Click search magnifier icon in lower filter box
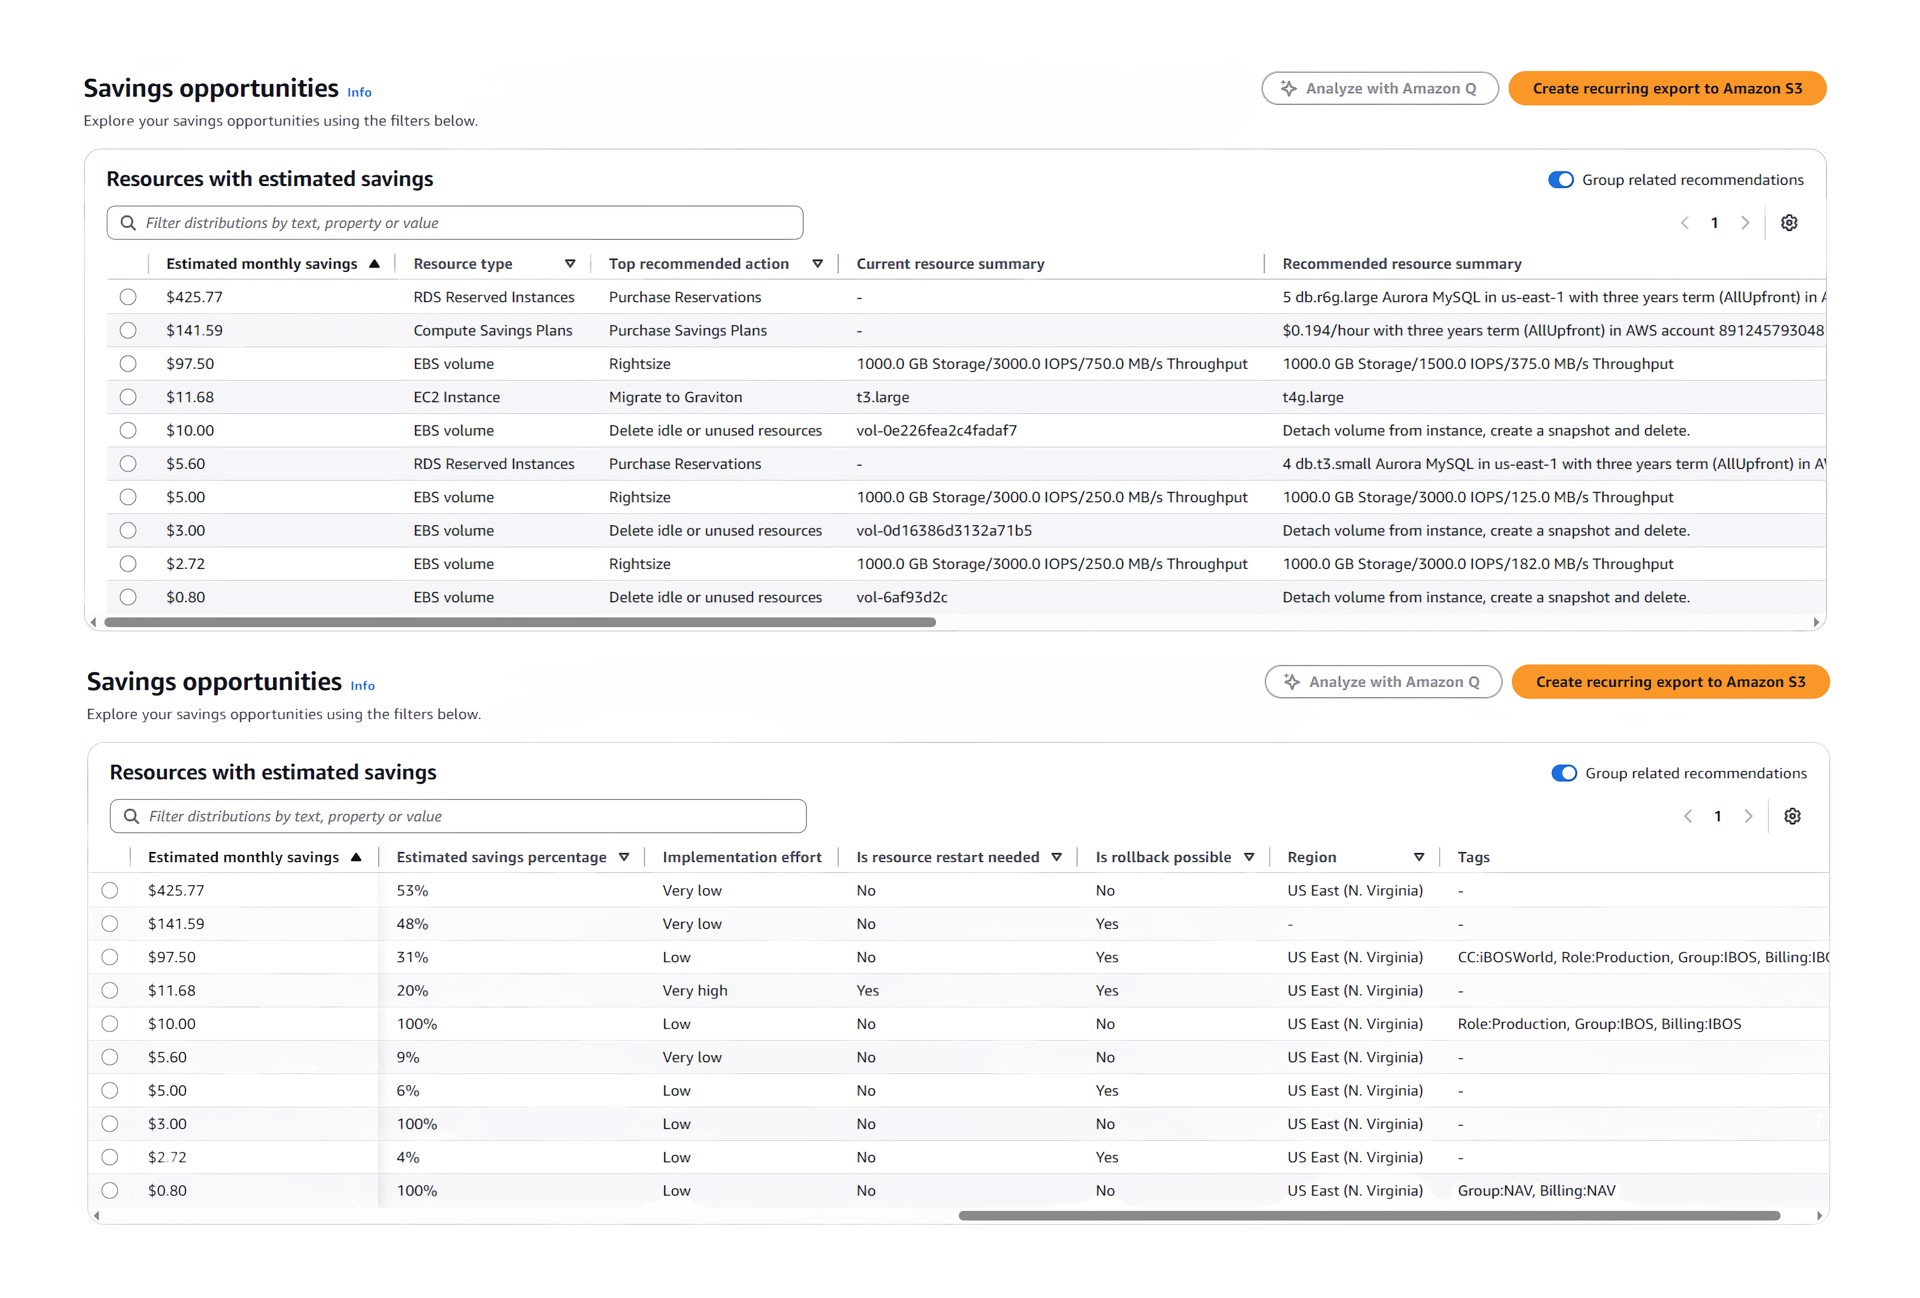 click(x=131, y=816)
